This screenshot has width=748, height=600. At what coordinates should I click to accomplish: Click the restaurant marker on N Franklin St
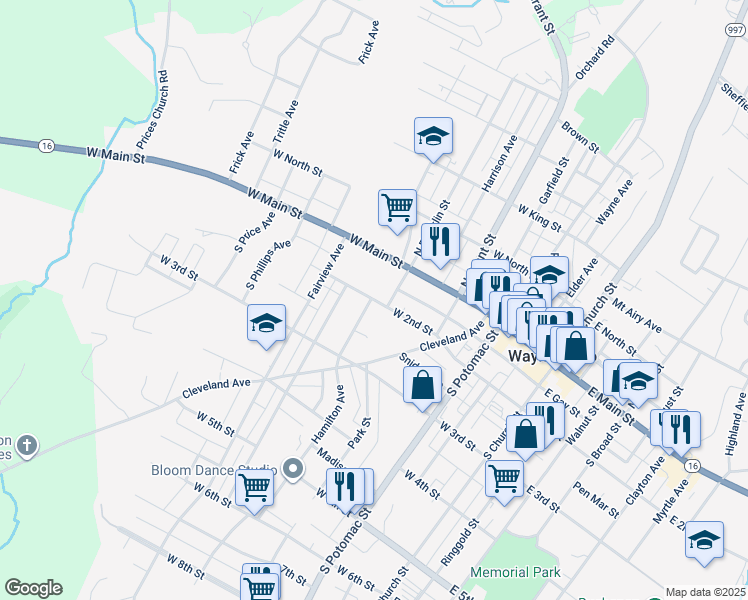click(x=440, y=243)
